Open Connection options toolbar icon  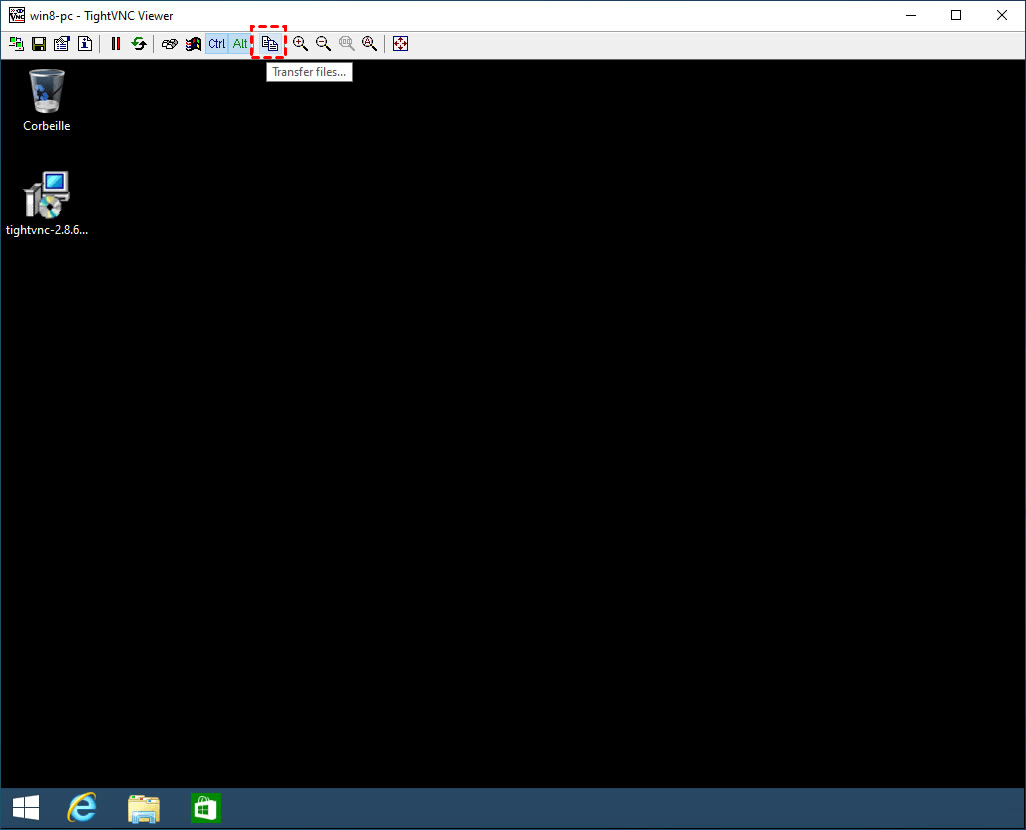point(62,44)
